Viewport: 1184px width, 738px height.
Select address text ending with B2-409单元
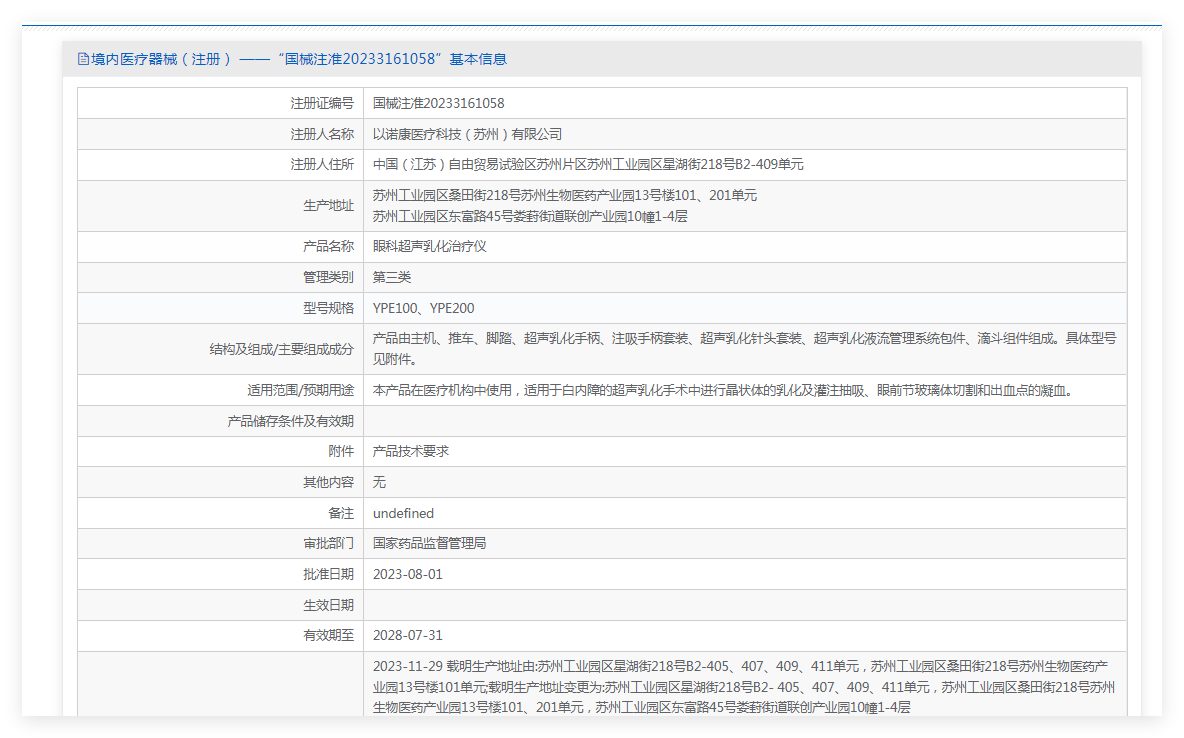pos(588,165)
